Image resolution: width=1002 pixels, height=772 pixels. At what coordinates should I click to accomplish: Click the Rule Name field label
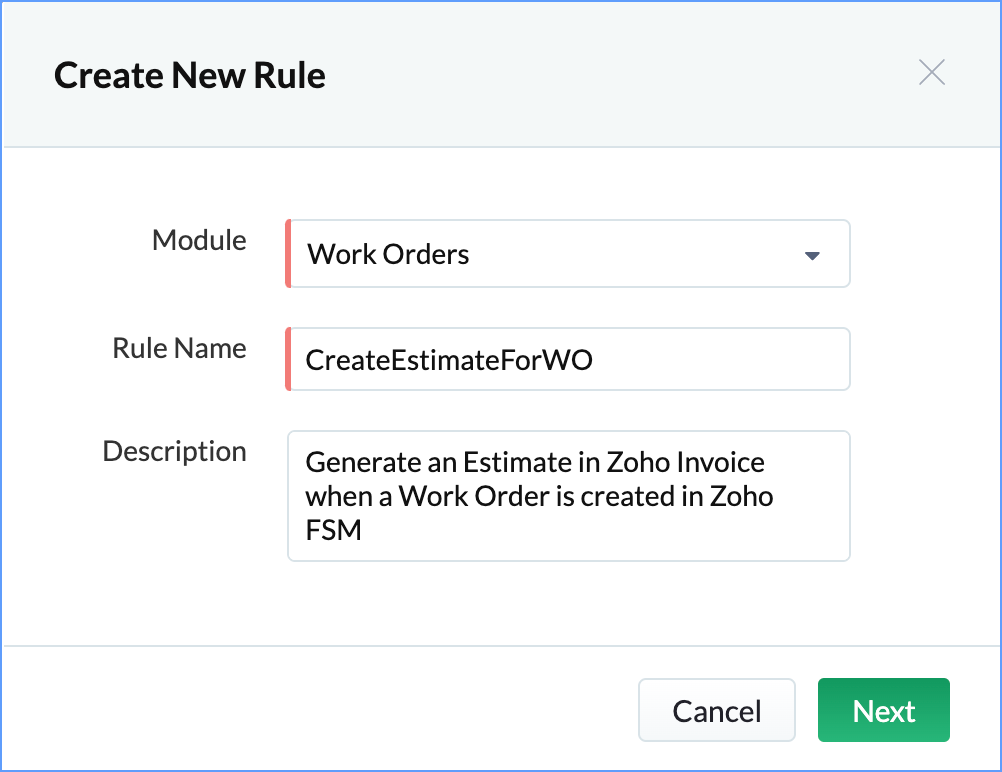(179, 348)
